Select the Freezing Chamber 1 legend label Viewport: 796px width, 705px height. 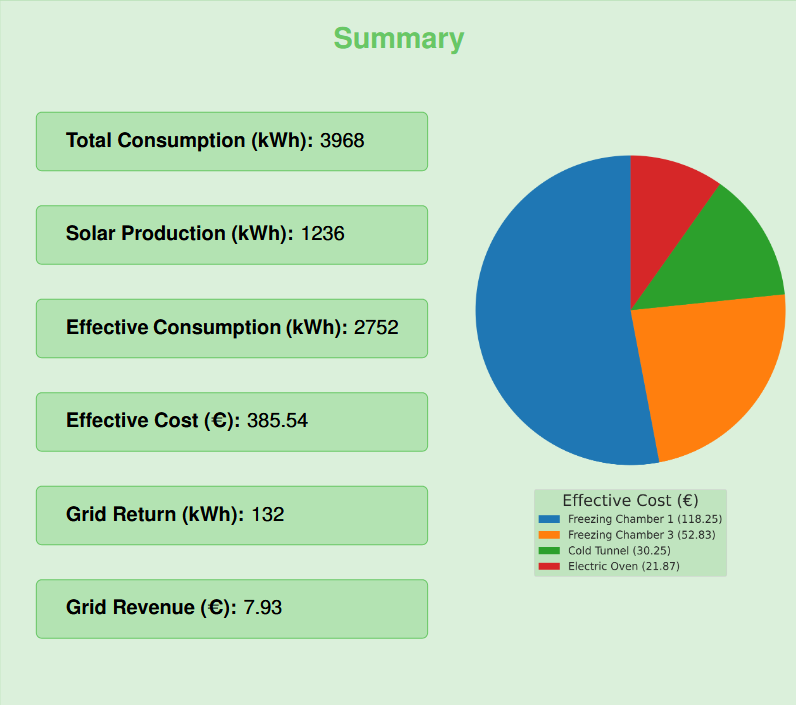coord(644,520)
